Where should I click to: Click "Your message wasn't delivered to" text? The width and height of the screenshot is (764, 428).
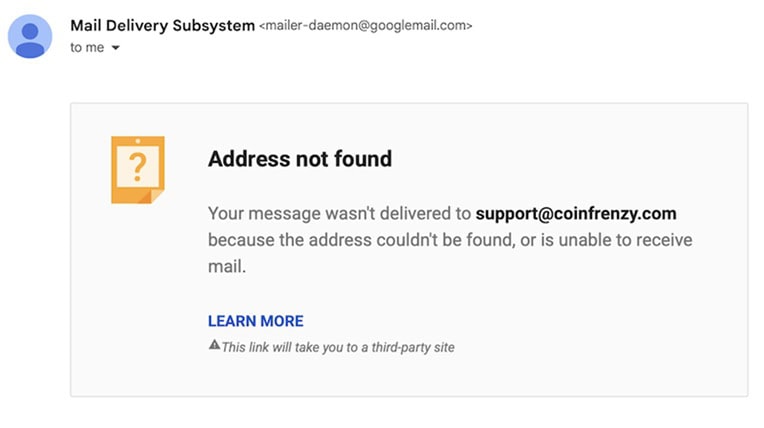pyautogui.click(x=339, y=214)
